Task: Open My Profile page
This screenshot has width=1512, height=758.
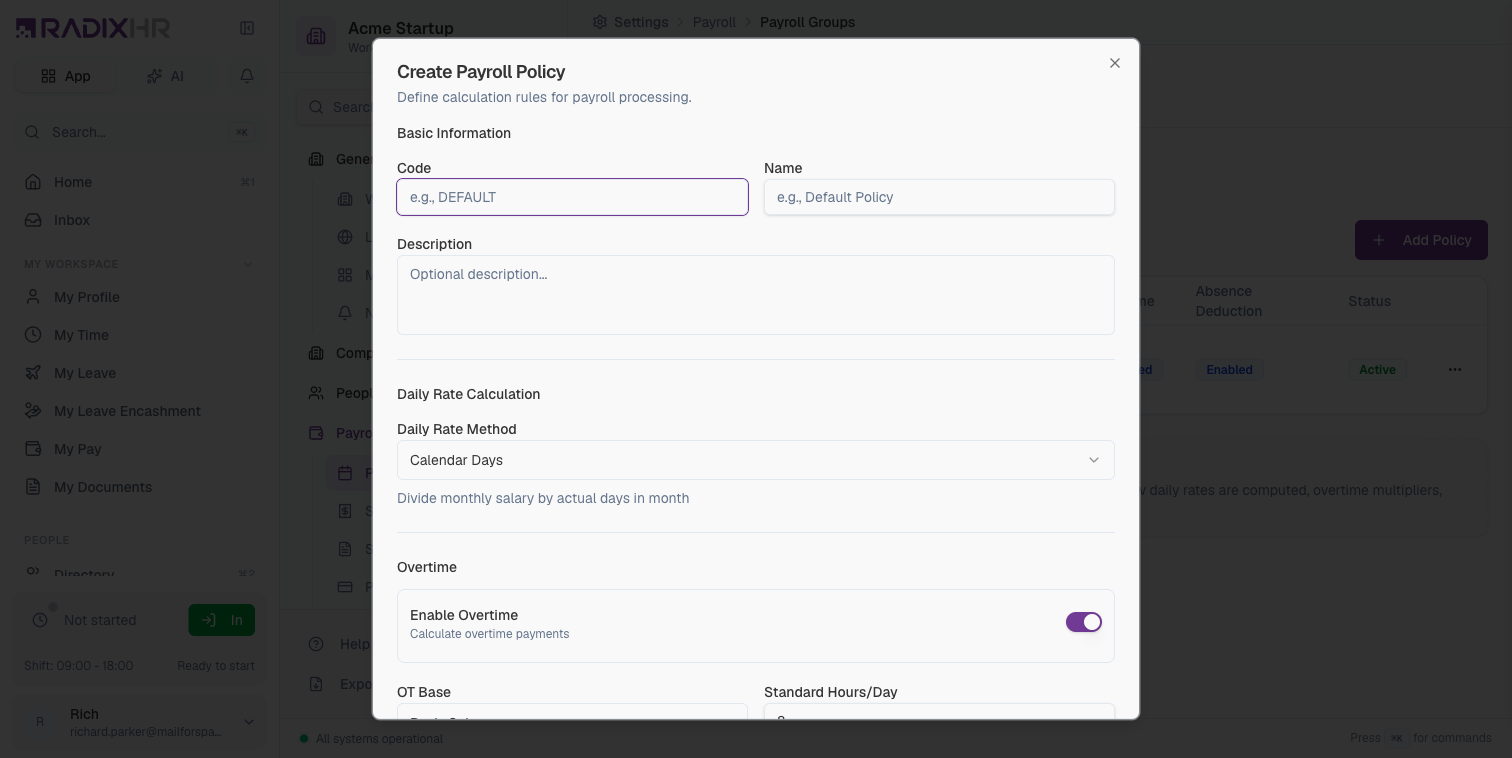Action: click(139, 297)
